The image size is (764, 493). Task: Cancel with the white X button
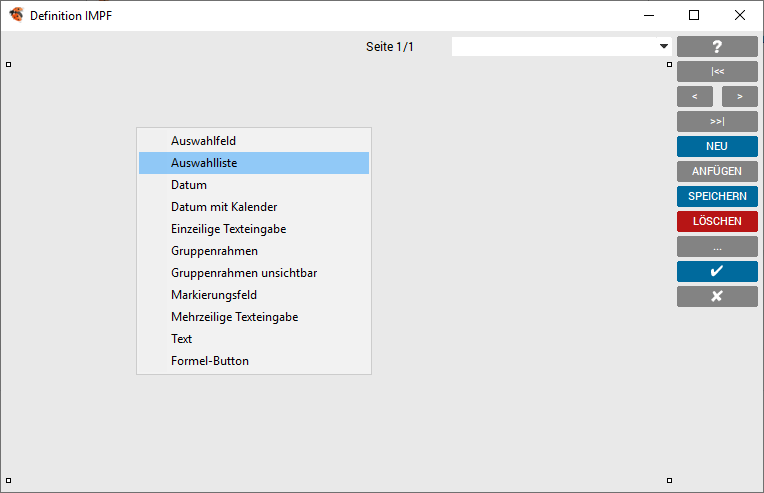pyautogui.click(x=717, y=296)
